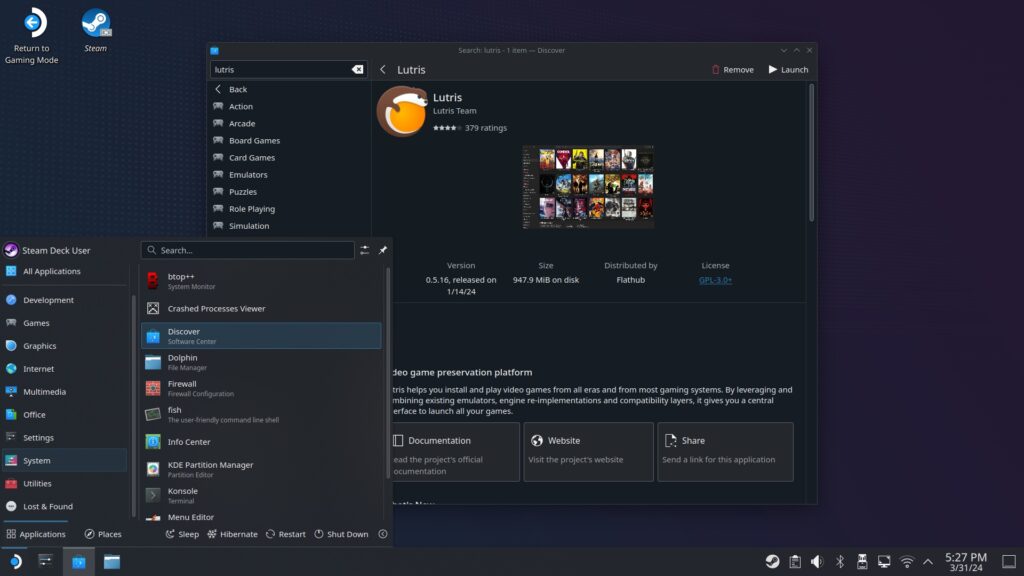Open the Website card for Lutris

pyautogui.click(x=588, y=452)
